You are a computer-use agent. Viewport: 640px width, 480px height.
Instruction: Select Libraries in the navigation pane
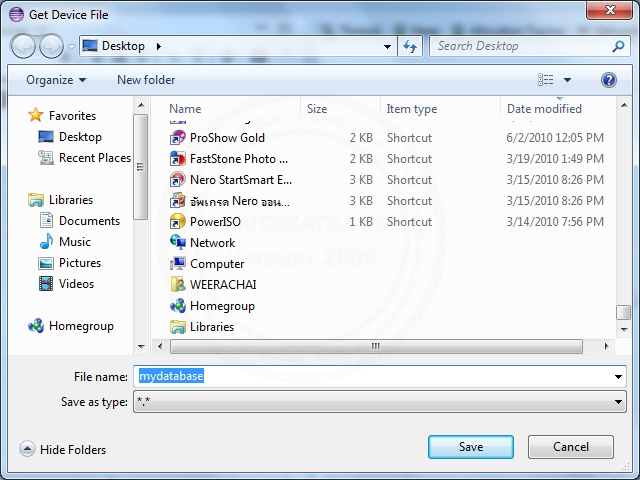pyautogui.click(x=60, y=200)
